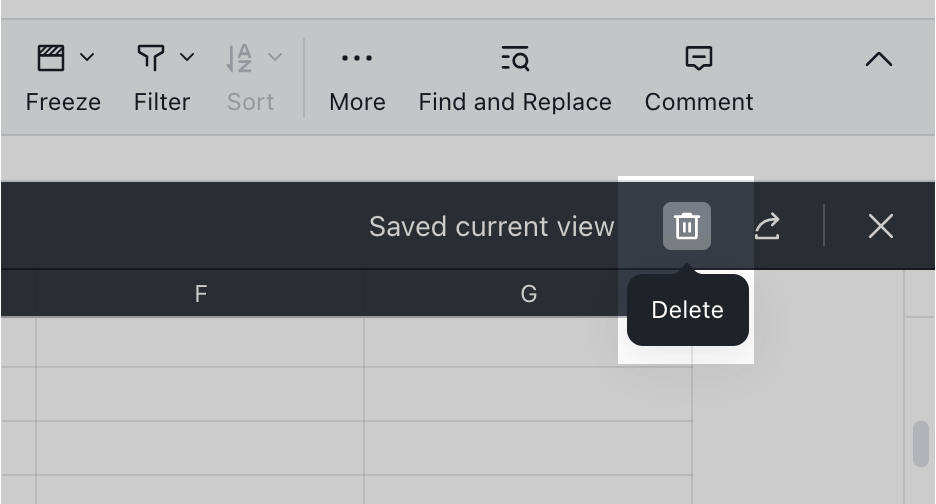This screenshot has height=504, width=936.
Task: Select column G header
Action: pos(528,294)
